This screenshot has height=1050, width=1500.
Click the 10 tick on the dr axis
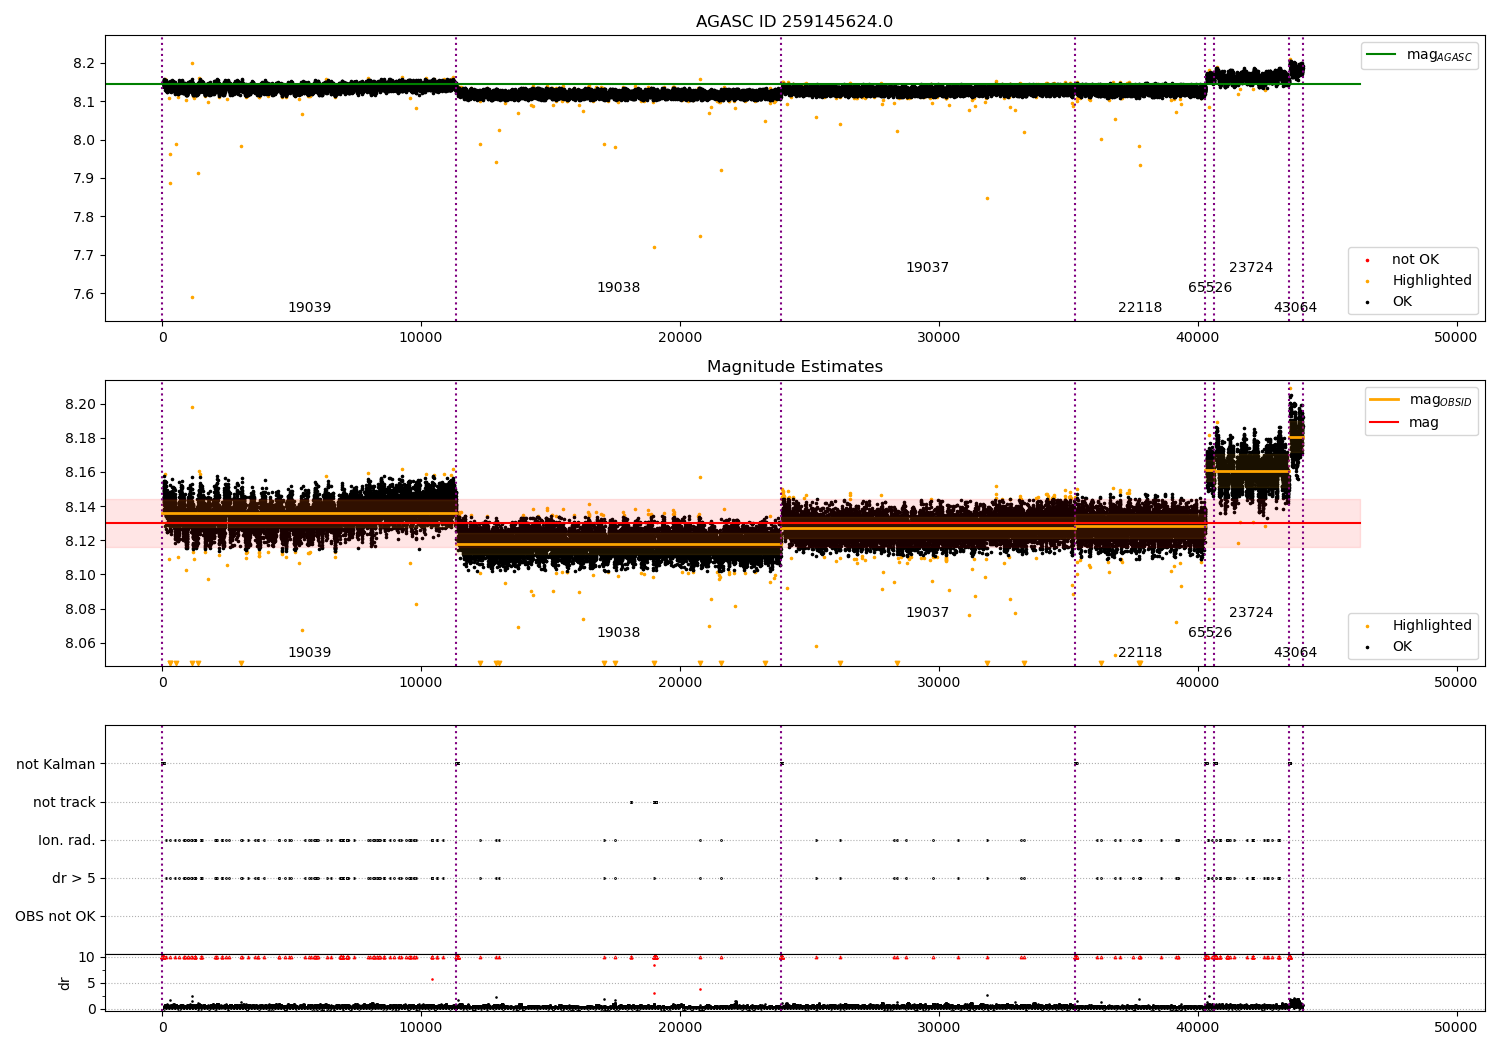coord(87,957)
